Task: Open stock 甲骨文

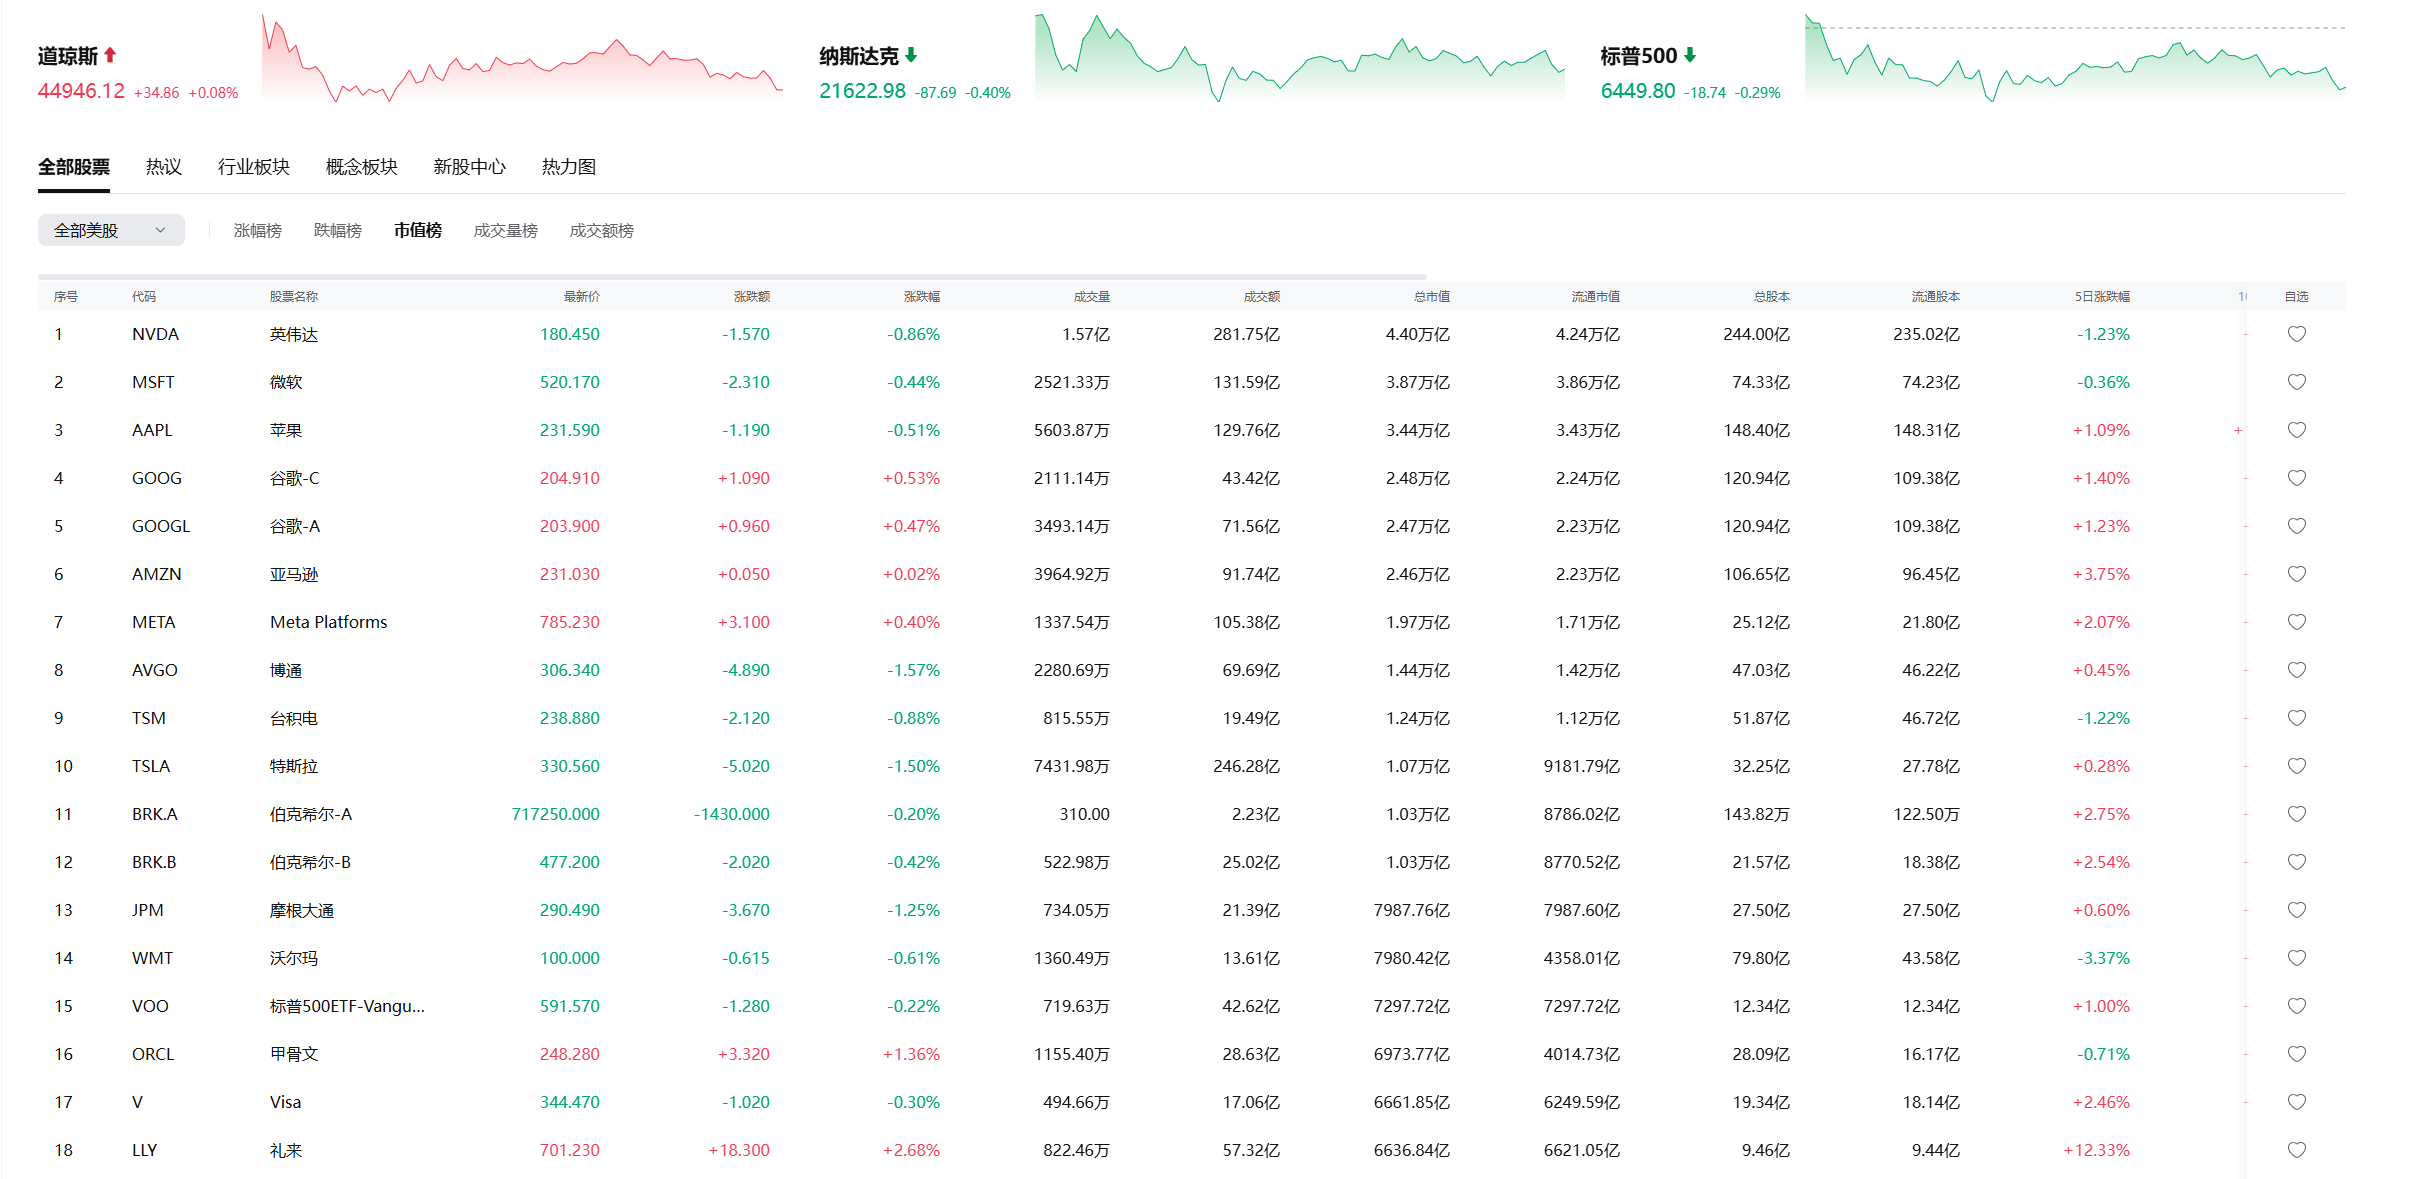Action: pyautogui.click(x=294, y=1055)
